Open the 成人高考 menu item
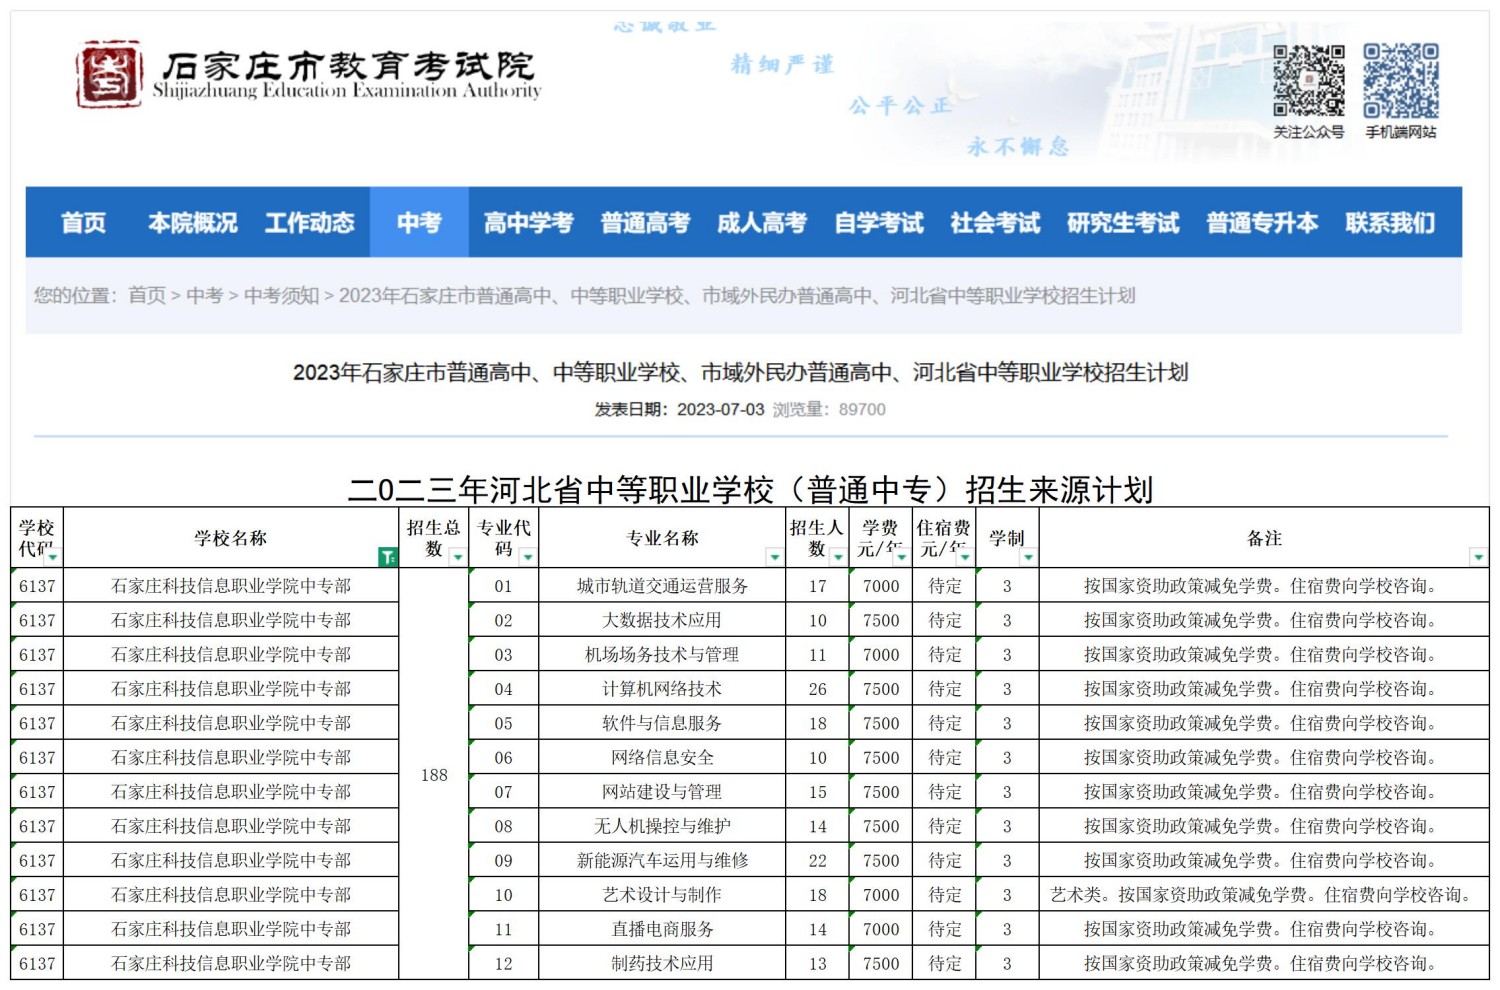 tap(761, 222)
